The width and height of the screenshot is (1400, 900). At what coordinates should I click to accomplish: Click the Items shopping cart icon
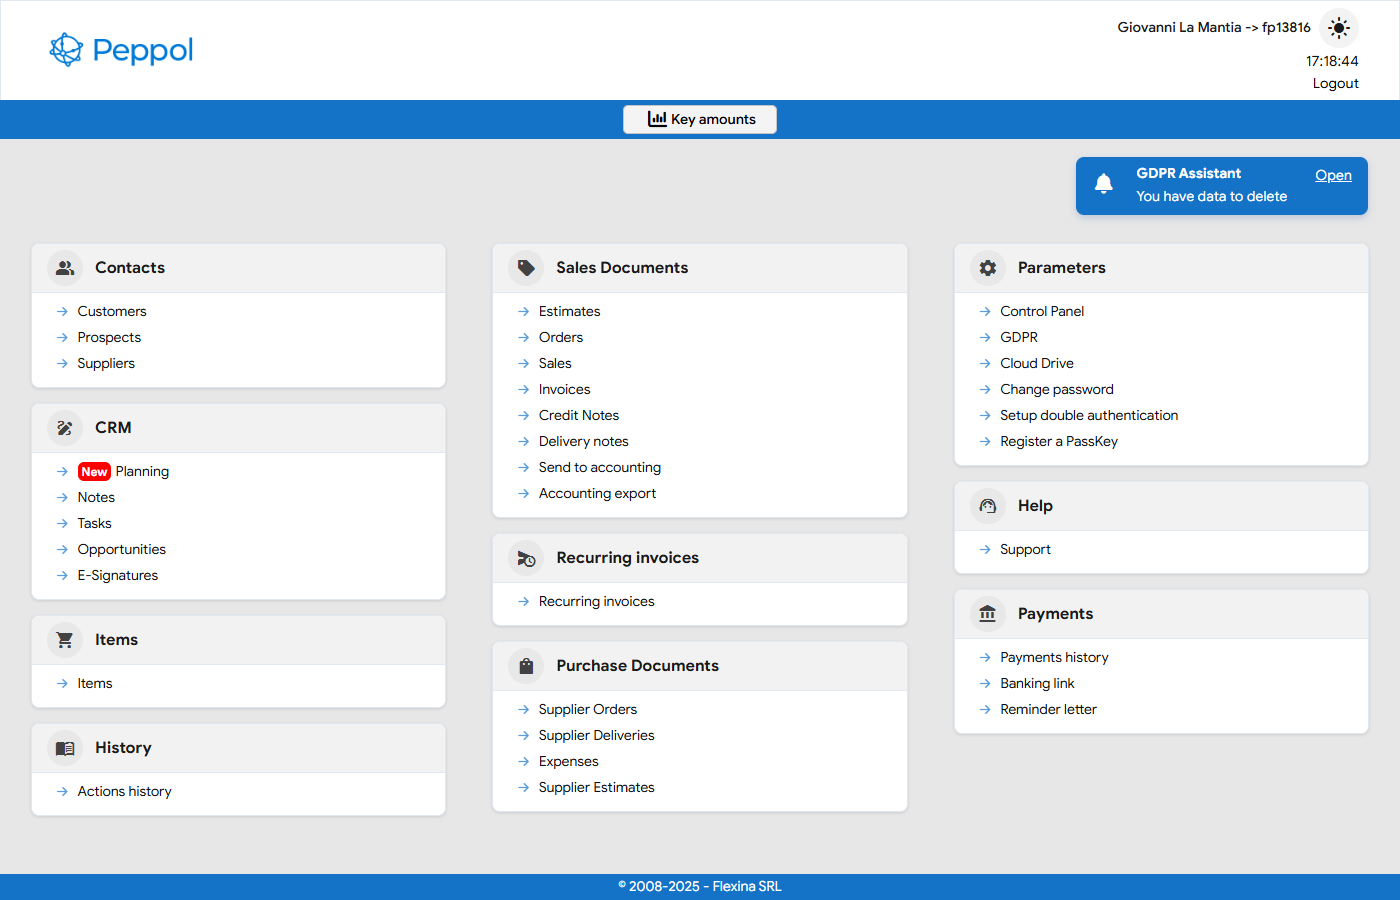coord(65,640)
